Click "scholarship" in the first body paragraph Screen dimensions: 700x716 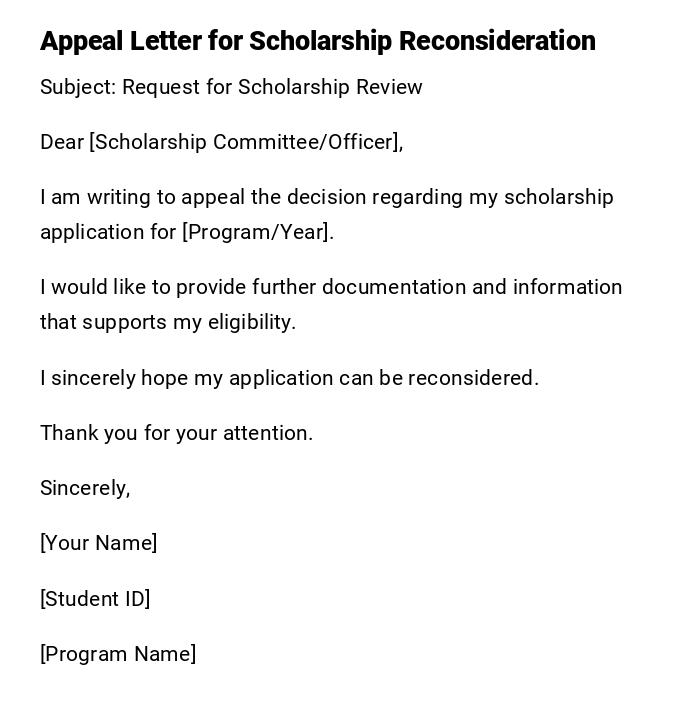click(558, 197)
